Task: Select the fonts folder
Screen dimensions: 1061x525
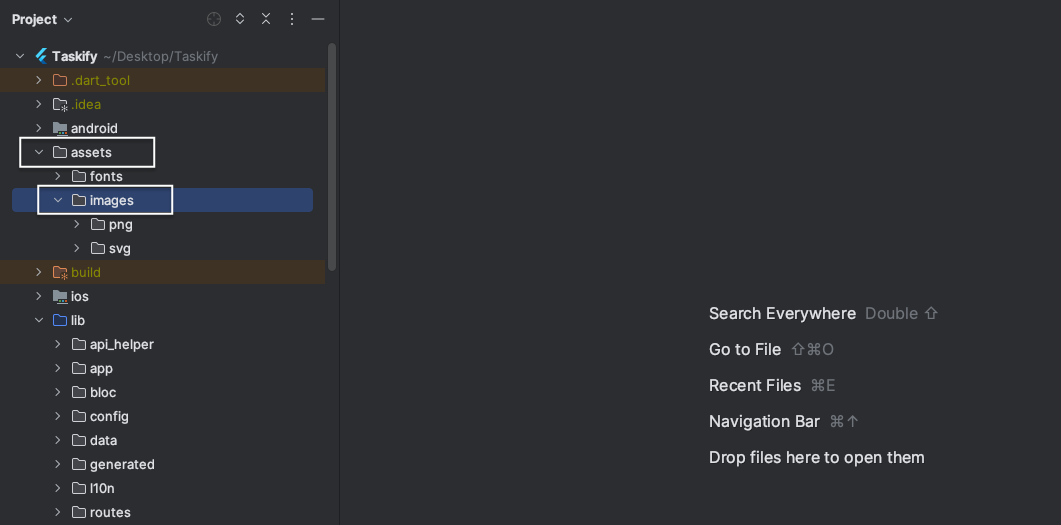Action: (105, 176)
